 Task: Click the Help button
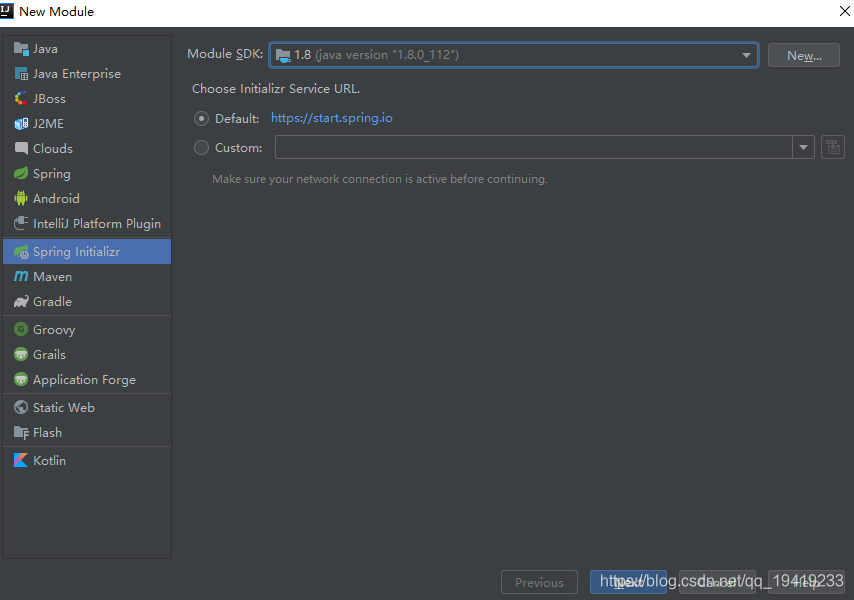pyautogui.click(x=806, y=583)
